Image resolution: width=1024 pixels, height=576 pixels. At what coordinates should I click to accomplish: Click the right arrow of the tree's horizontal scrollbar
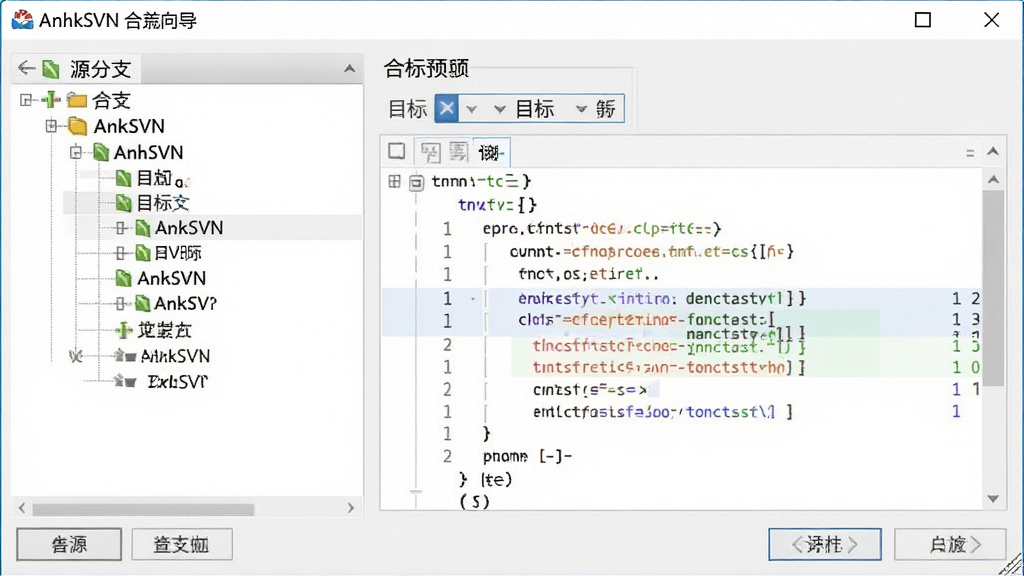(x=351, y=508)
